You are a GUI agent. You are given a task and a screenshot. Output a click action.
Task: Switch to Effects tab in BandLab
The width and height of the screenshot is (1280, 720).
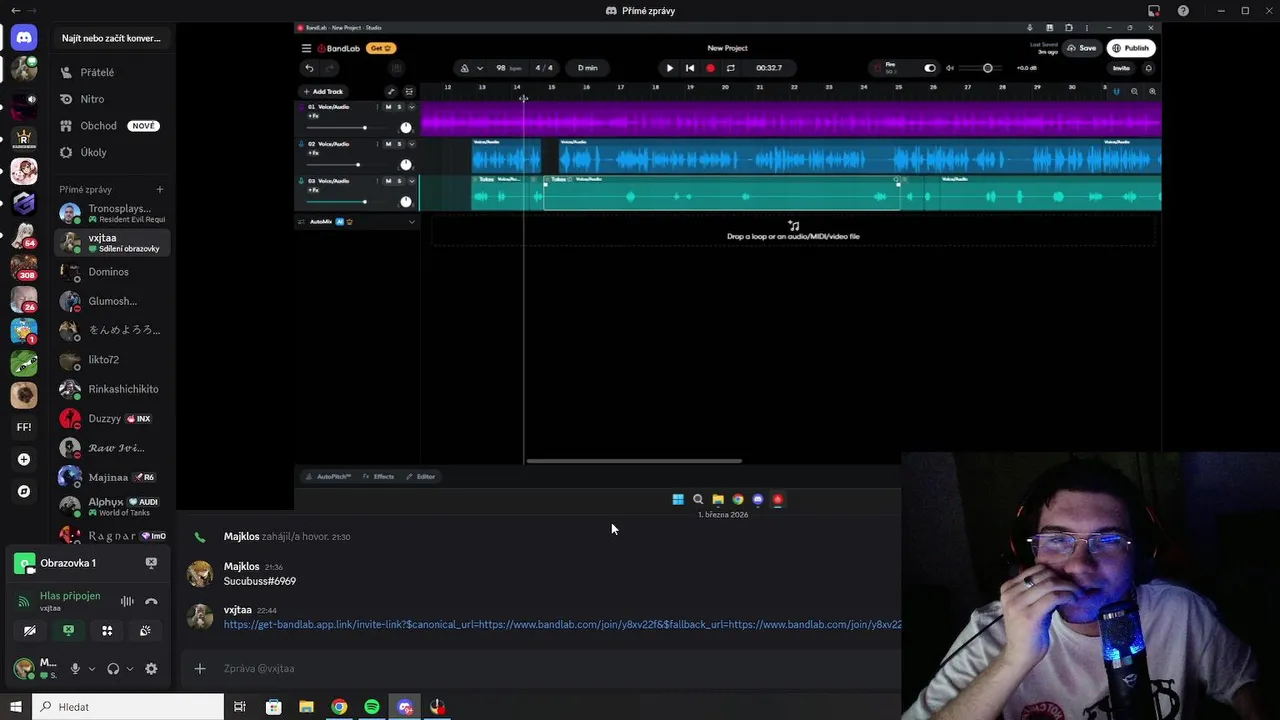tap(379, 477)
